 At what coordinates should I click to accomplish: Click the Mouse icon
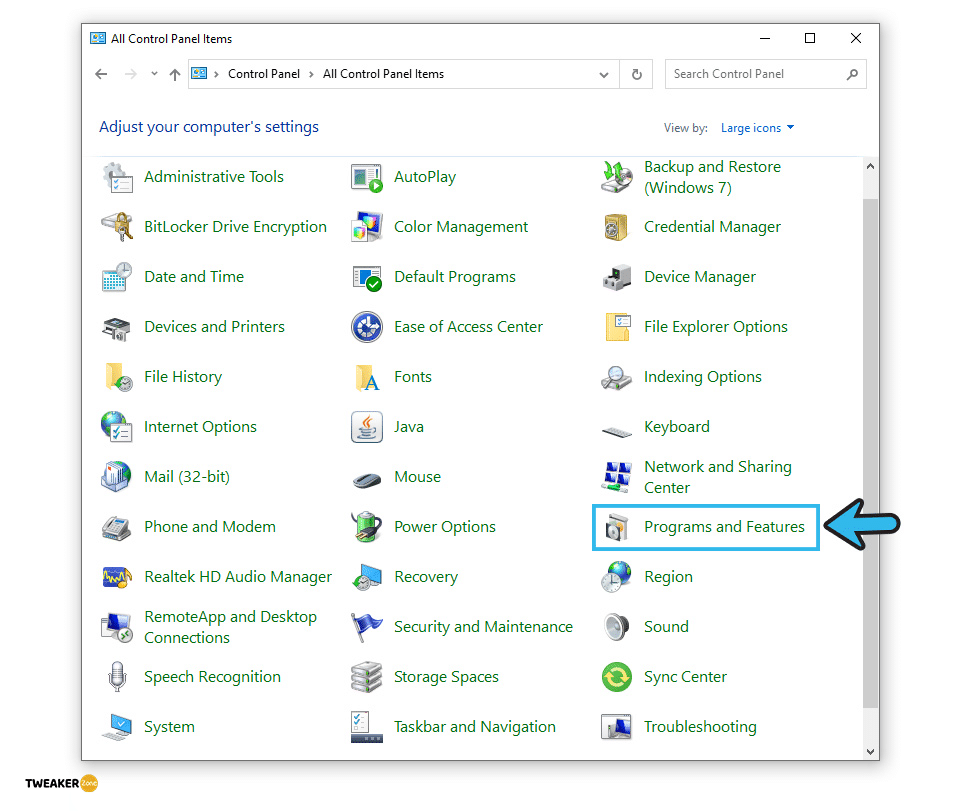(x=367, y=481)
